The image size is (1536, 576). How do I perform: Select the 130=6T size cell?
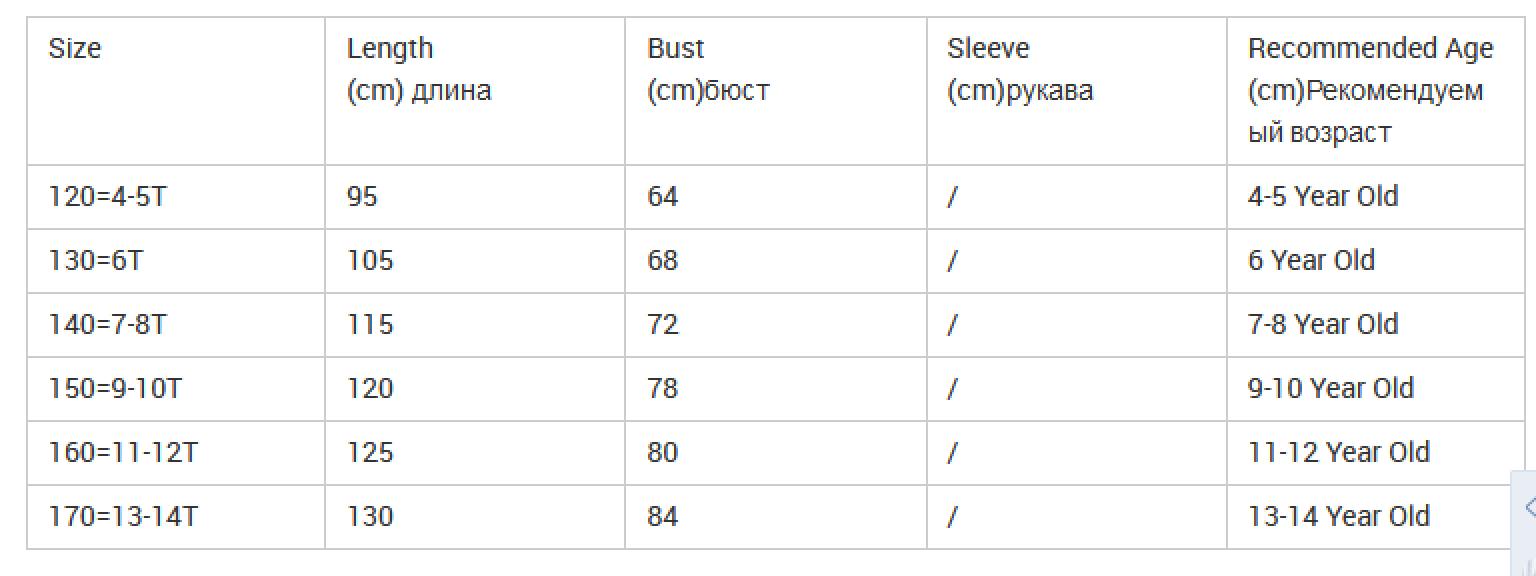click(x=175, y=261)
